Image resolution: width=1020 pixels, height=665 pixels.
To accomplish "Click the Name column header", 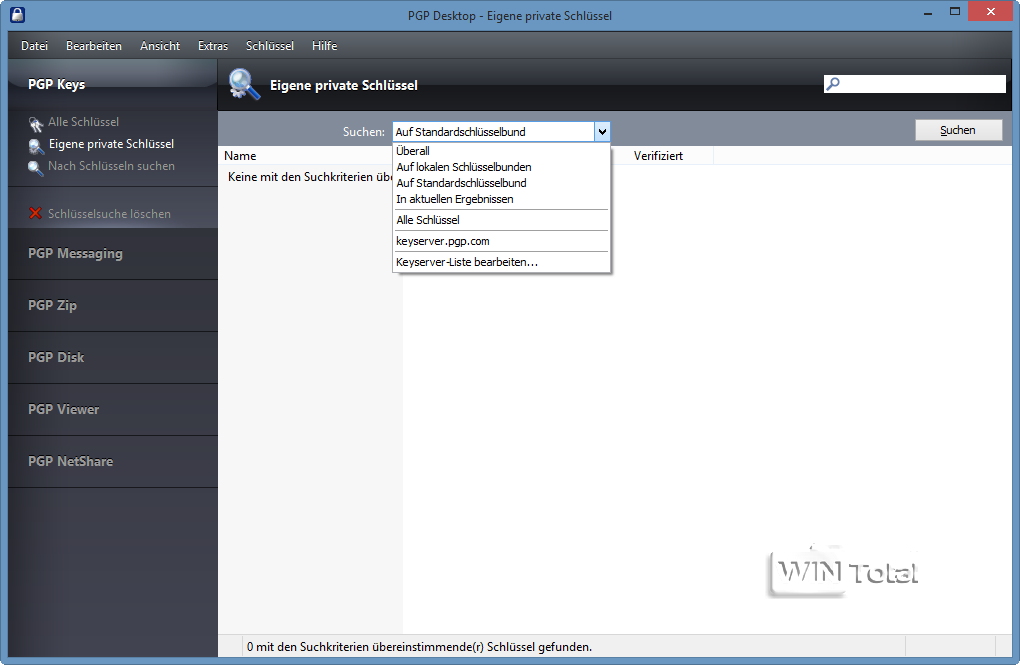I will click(x=240, y=156).
